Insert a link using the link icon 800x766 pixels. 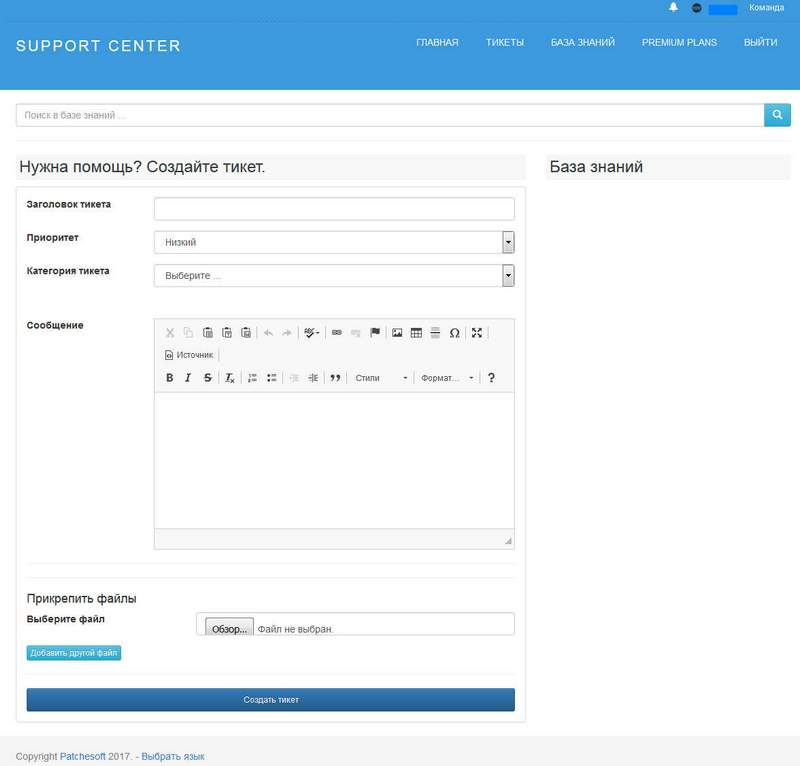[x=337, y=333]
